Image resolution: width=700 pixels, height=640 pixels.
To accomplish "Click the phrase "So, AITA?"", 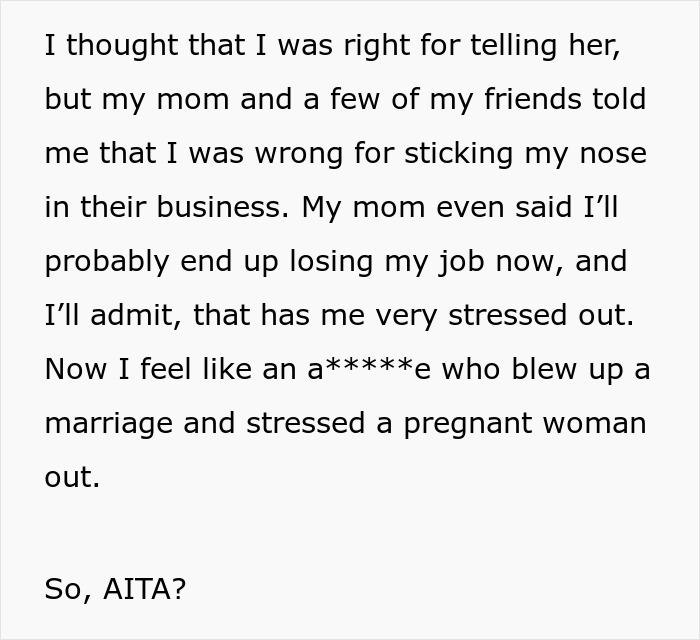I will [115, 589].
